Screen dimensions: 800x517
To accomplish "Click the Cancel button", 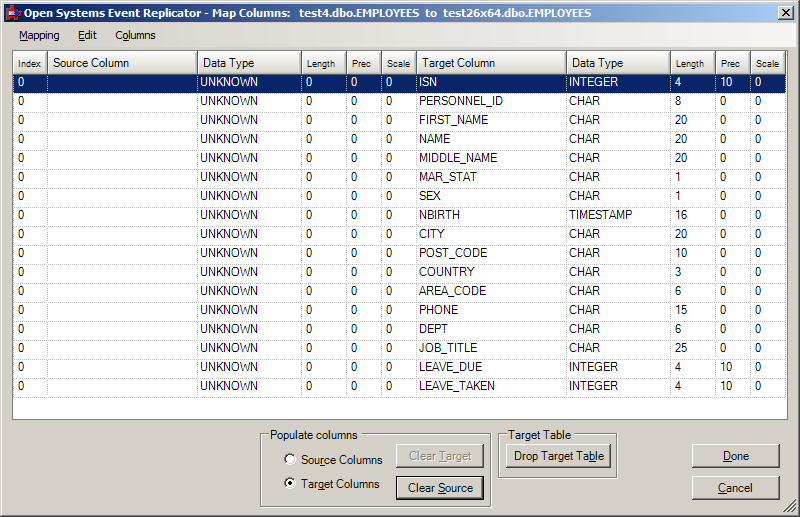I will point(736,488).
